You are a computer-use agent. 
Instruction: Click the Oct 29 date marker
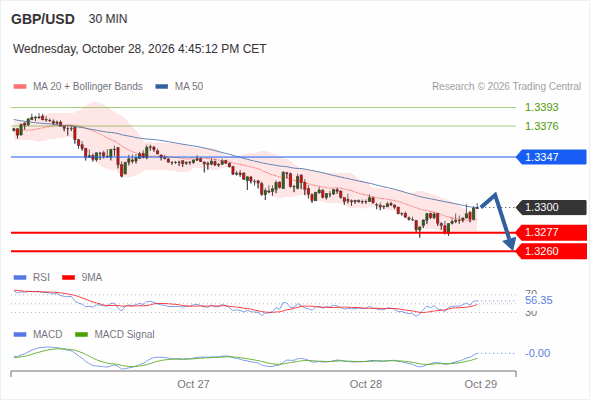pyautogui.click(x=481, y=384)
